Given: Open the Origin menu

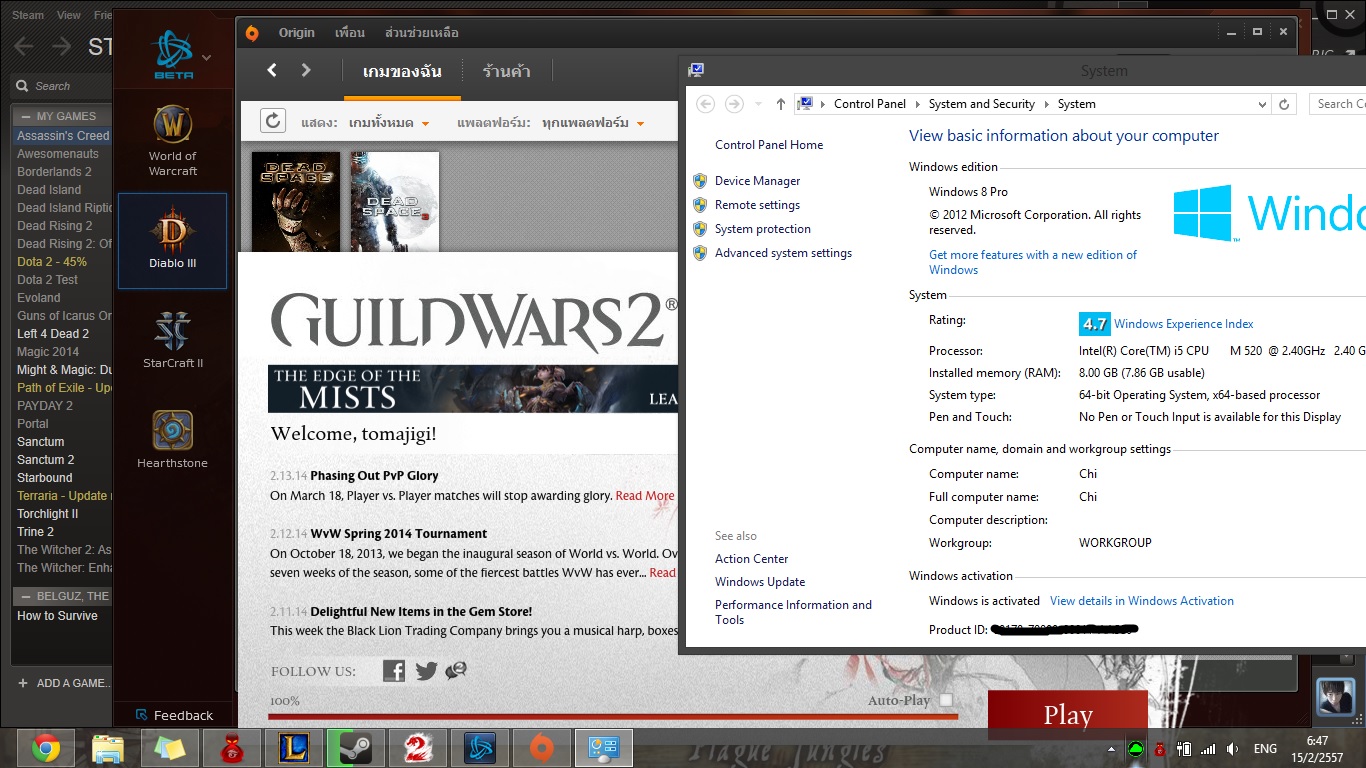Looking at the screenshot, I should point(297,33).
